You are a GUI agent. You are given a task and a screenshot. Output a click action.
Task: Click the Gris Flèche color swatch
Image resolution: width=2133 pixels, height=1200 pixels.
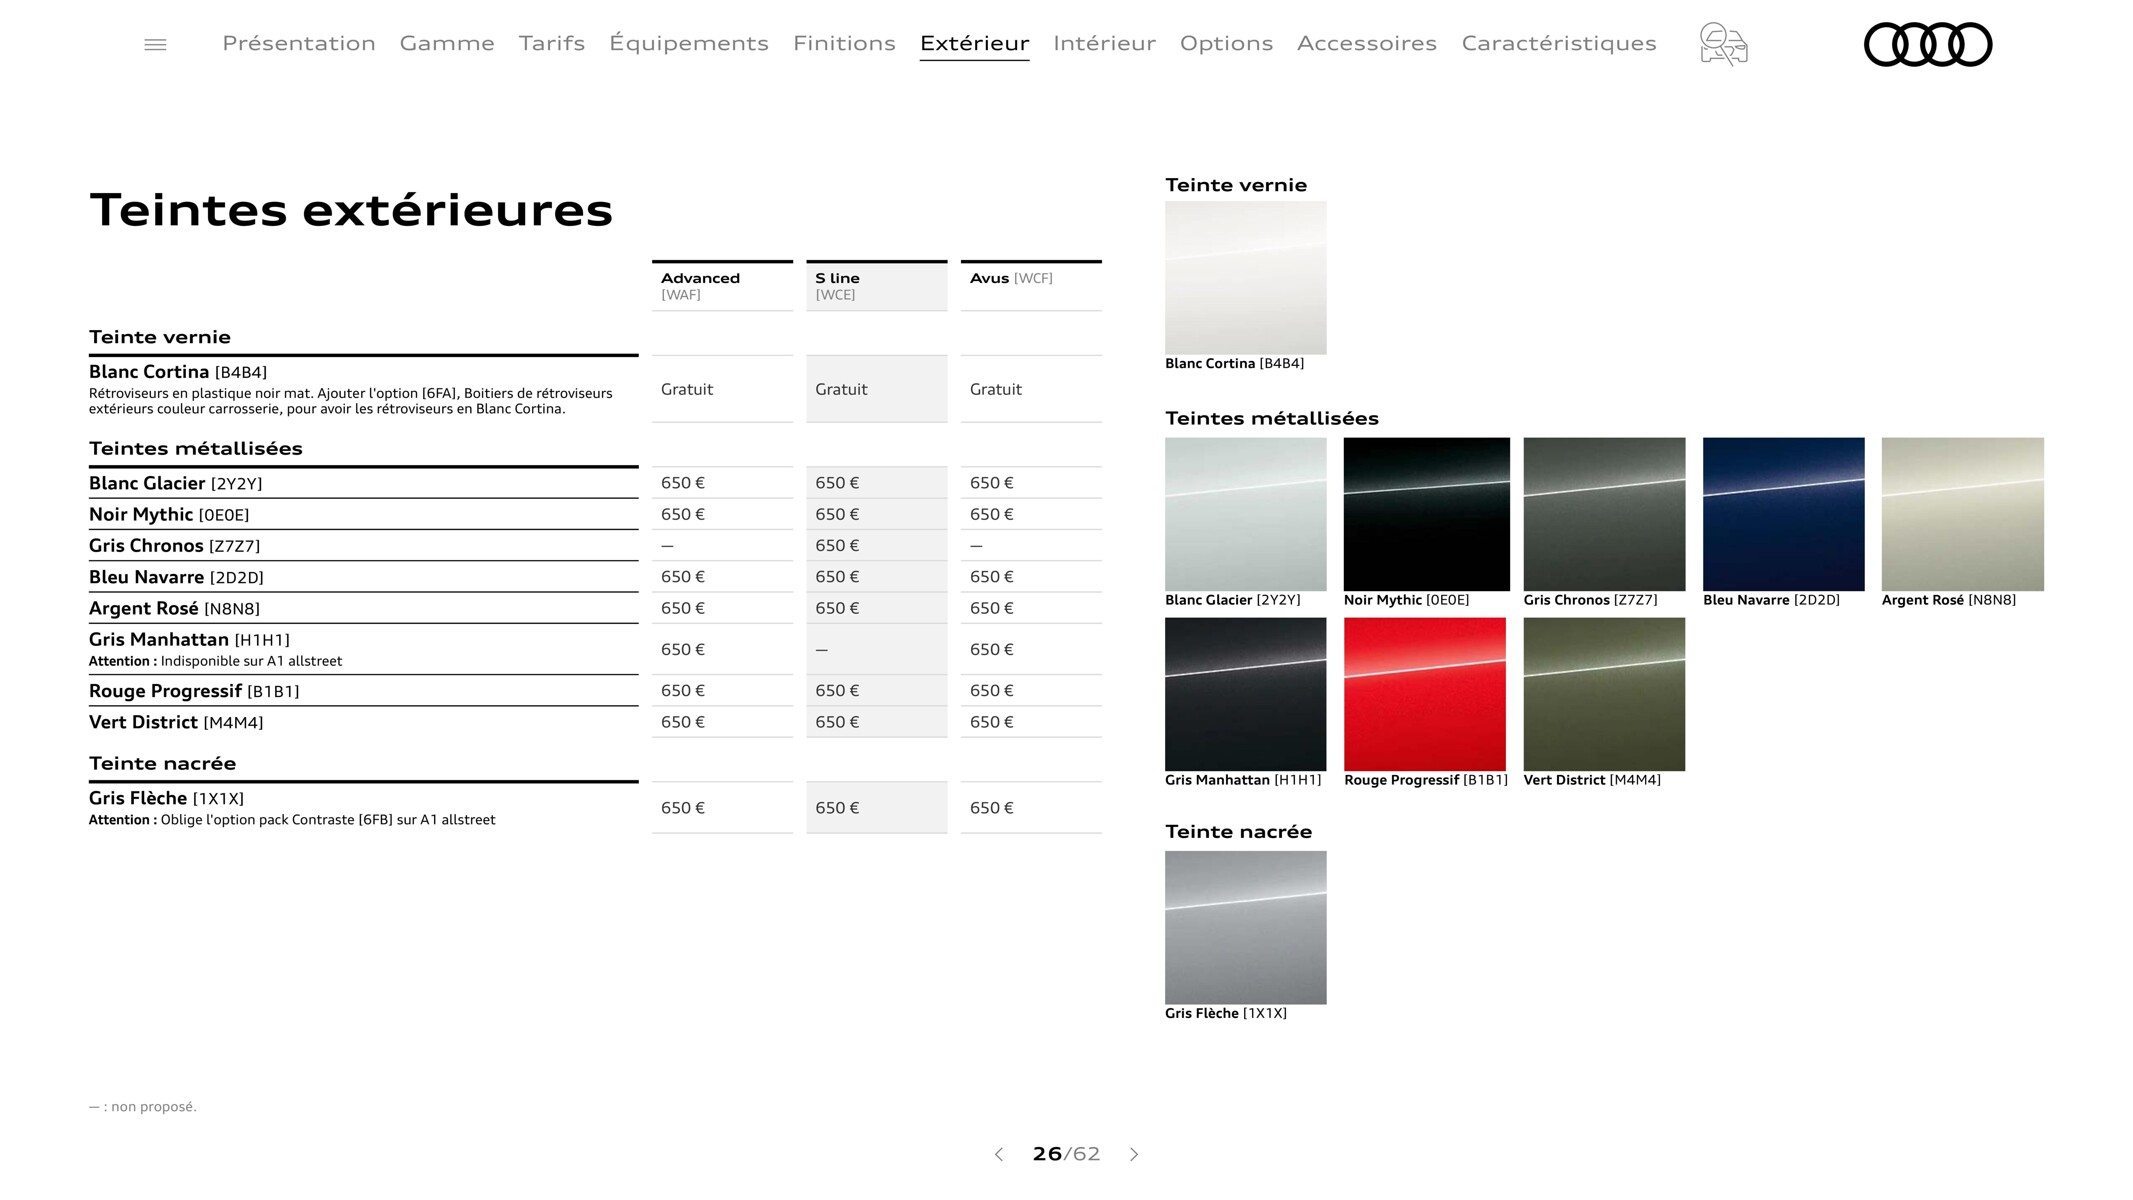click(x=1245, y=928)
